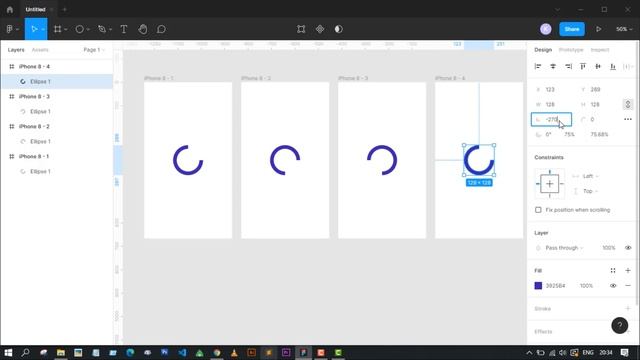Viewport: 640px width, 360px height.
Task: Open Windows taskbar search icon
Action: pyautogui.click(x=25, y=353)
